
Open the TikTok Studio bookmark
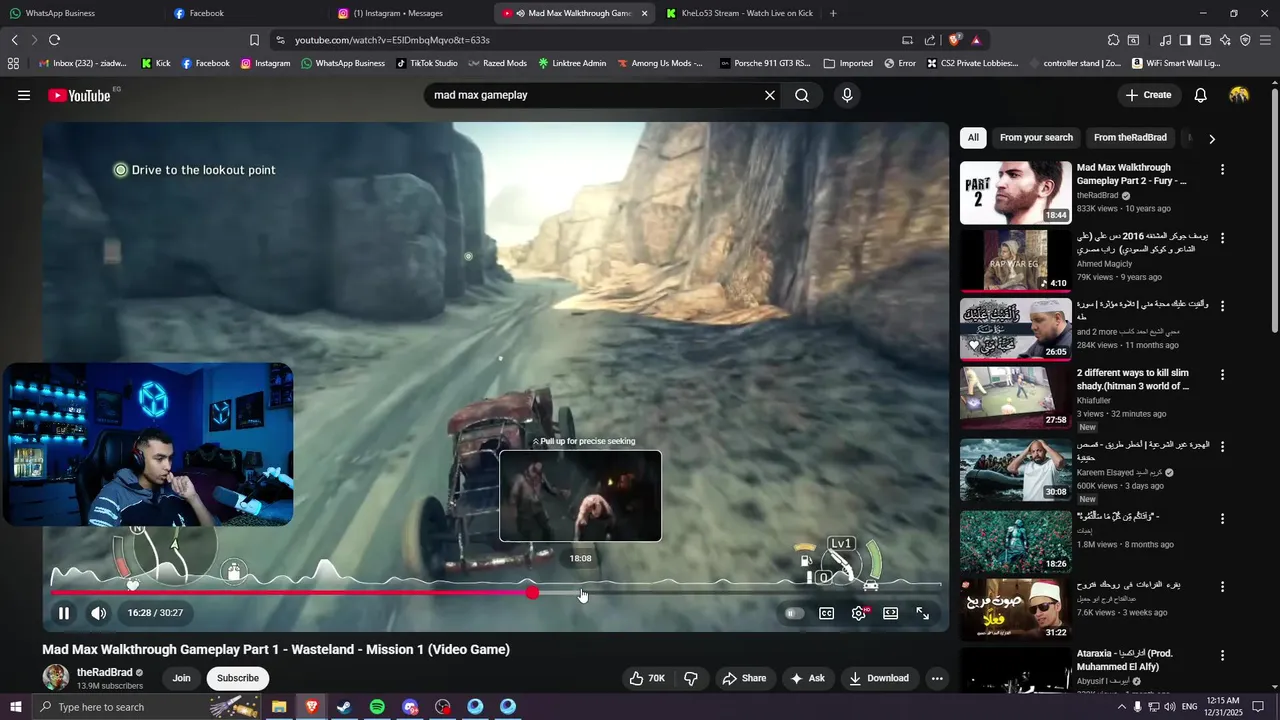pos(426,63)
